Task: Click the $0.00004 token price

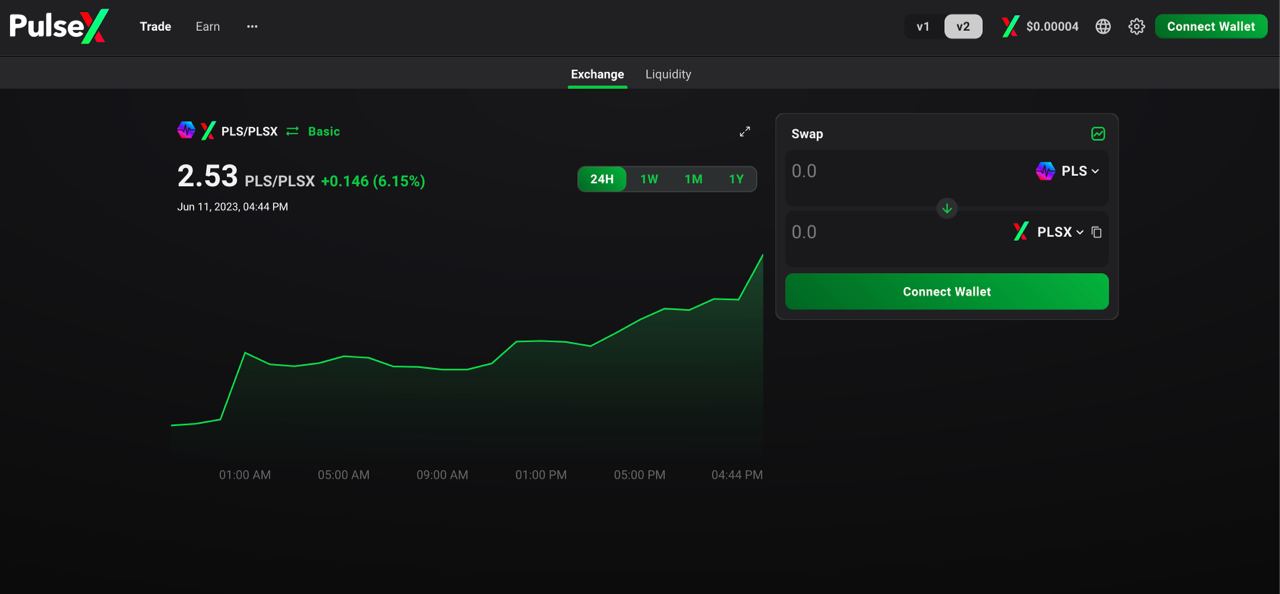Action: 1053,27
